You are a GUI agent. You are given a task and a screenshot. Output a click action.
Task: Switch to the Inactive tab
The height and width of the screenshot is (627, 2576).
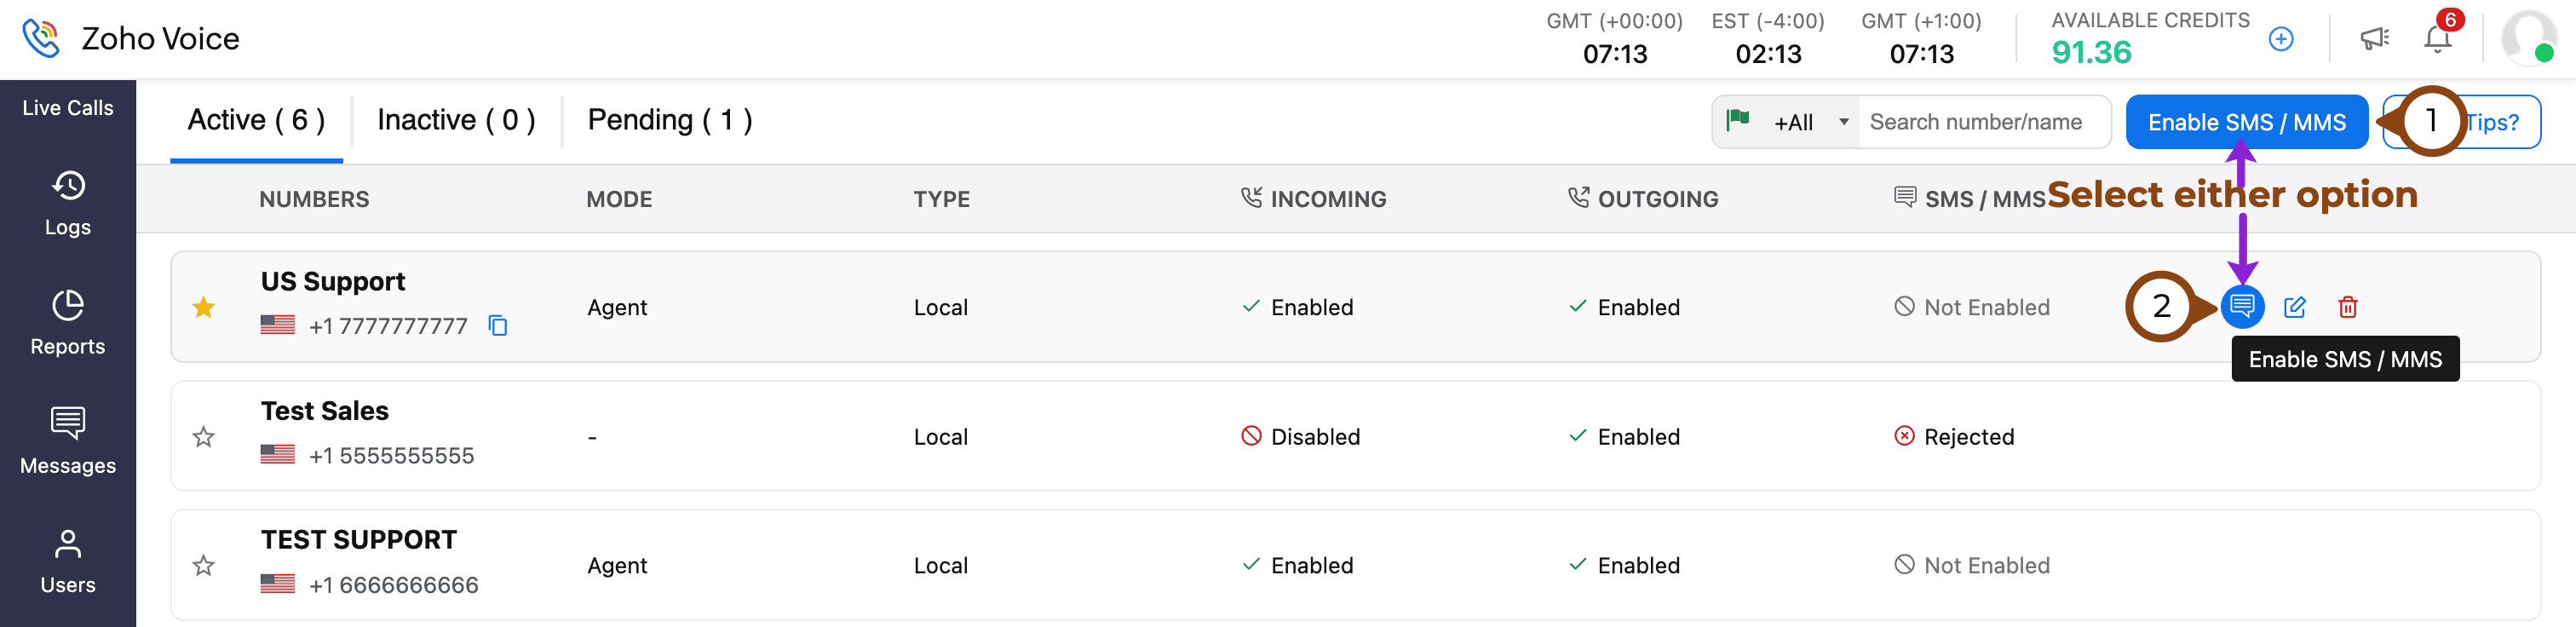(x=456, y=120)
